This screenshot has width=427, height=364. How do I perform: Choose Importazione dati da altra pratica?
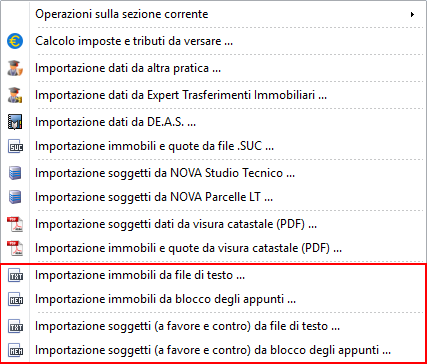213,68
